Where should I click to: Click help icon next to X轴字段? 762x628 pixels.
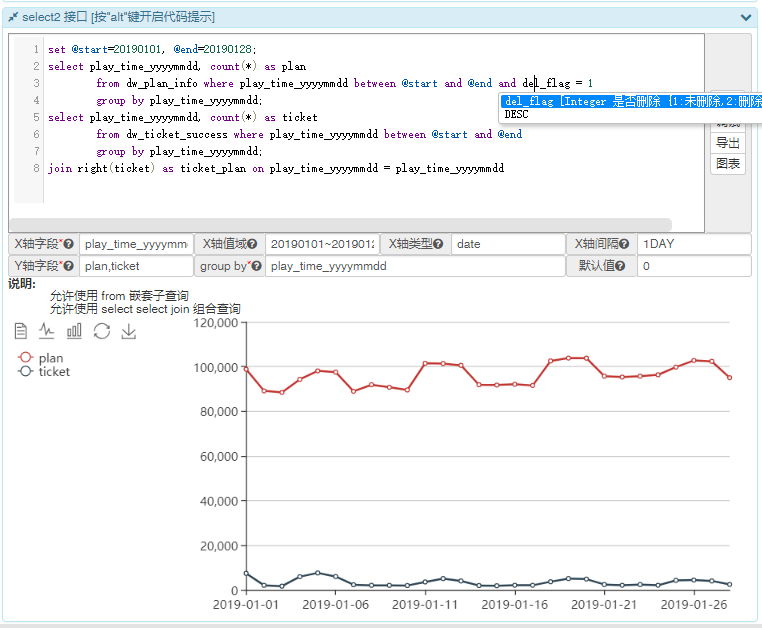click(69, 244)
